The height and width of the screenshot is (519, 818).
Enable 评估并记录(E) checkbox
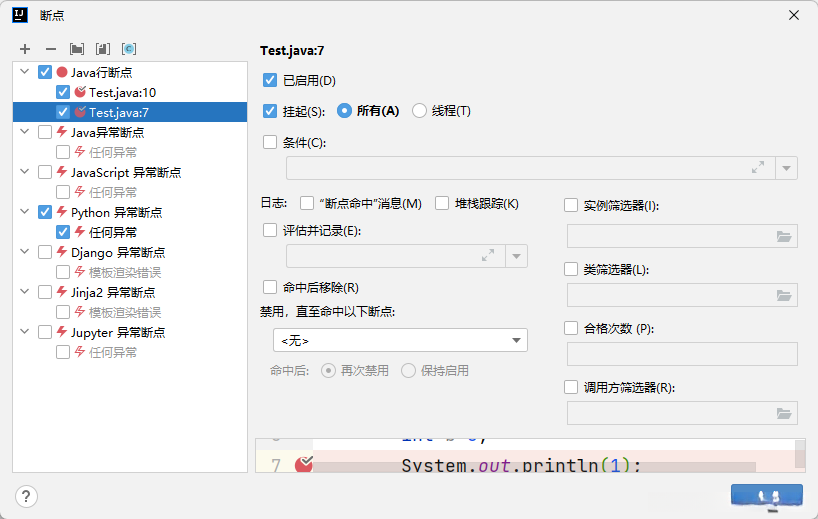pyautogui.click(x=270, y=230)
